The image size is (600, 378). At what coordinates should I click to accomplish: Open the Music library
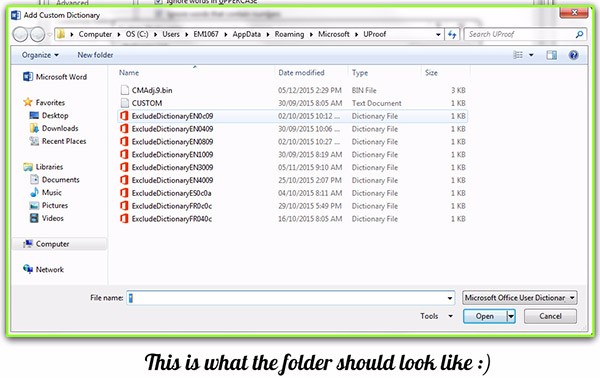(46, 192)
